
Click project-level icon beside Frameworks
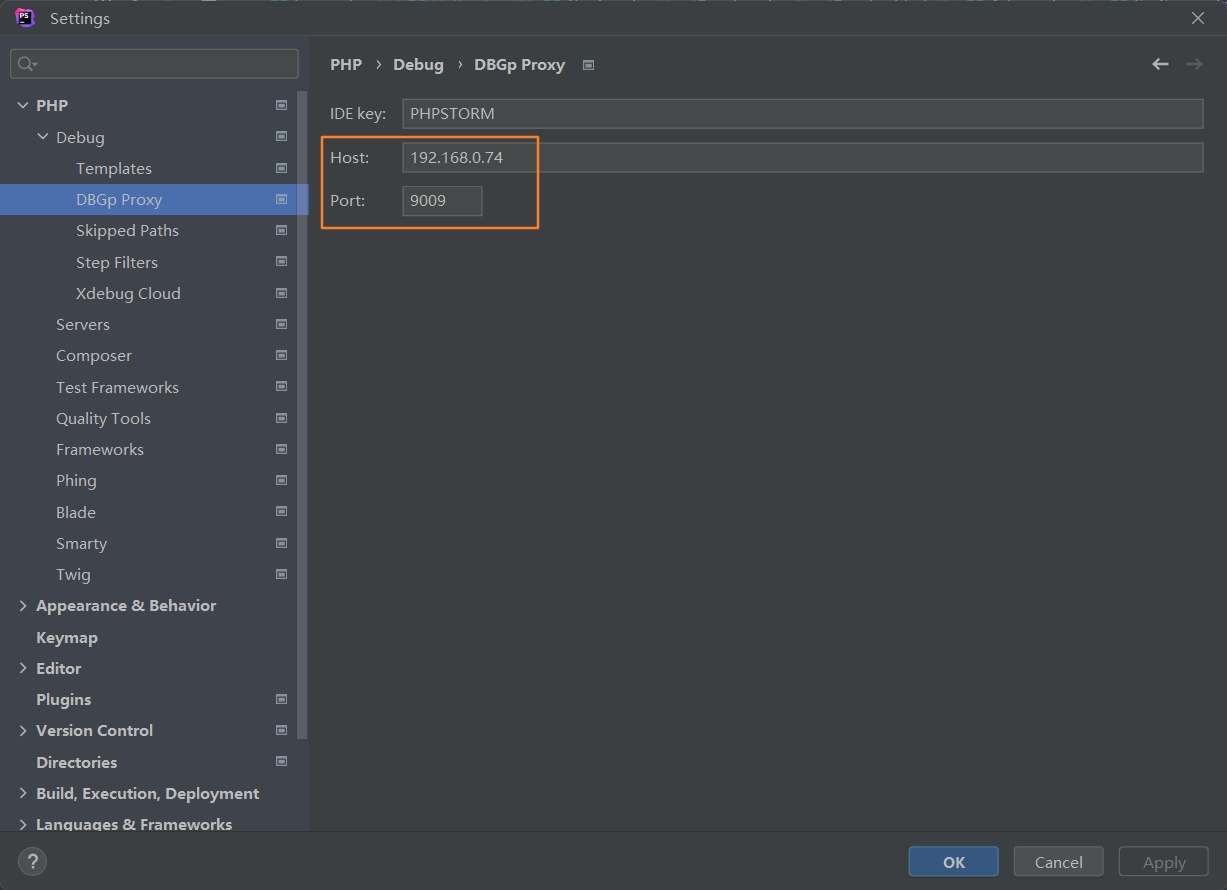pos(281,449)
